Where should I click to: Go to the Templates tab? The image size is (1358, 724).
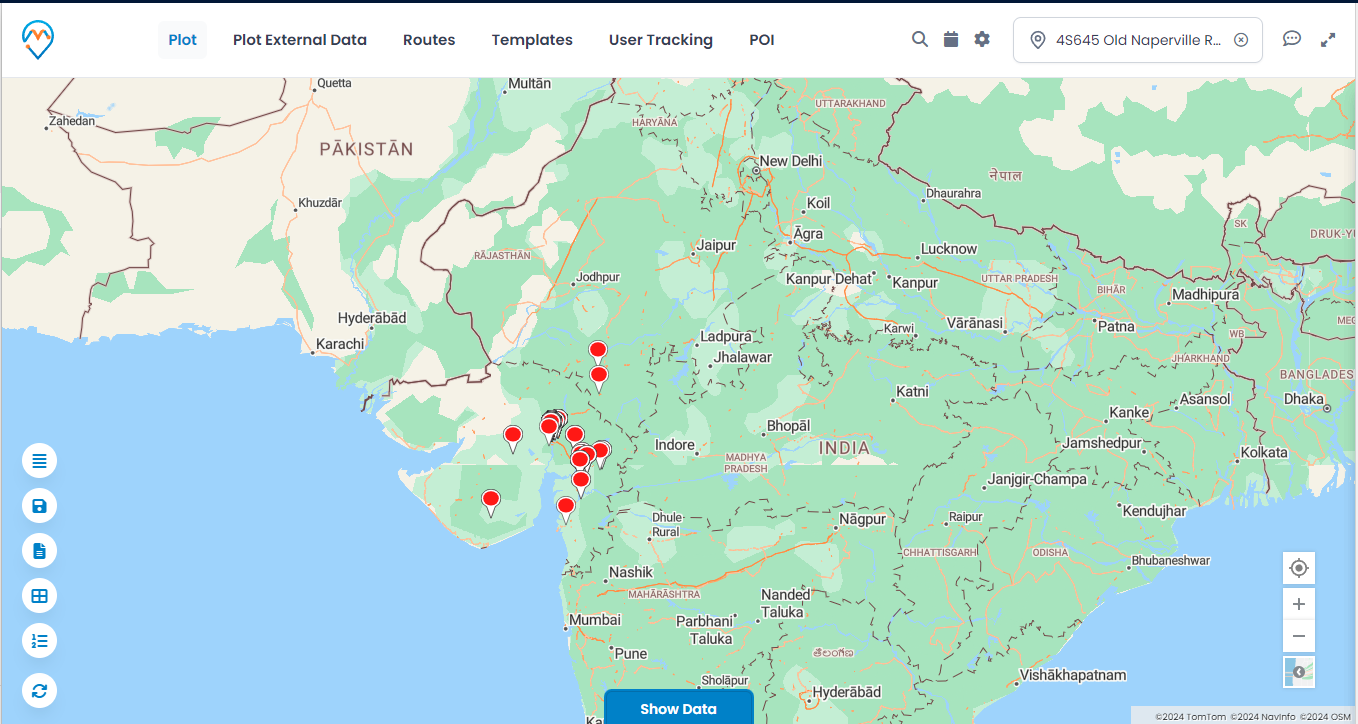click(x=532, y=40)
